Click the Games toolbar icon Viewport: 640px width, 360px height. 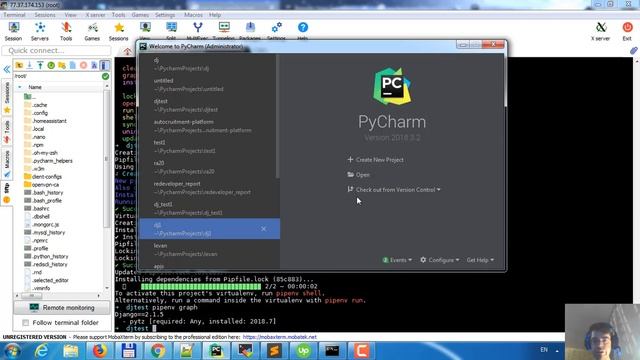[x=92, y=31]
